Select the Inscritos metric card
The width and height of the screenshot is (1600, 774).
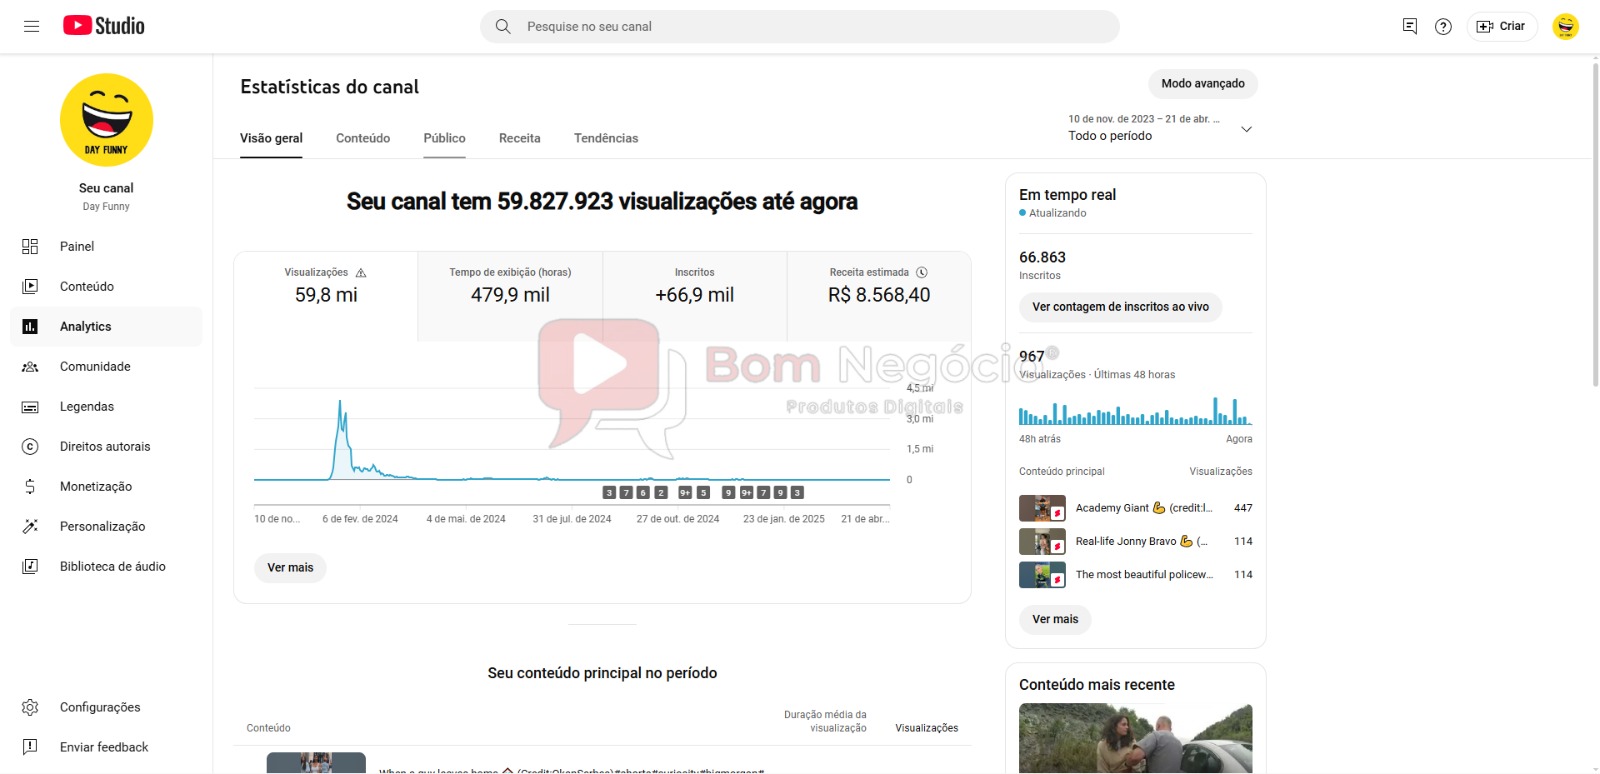[694, 287]
